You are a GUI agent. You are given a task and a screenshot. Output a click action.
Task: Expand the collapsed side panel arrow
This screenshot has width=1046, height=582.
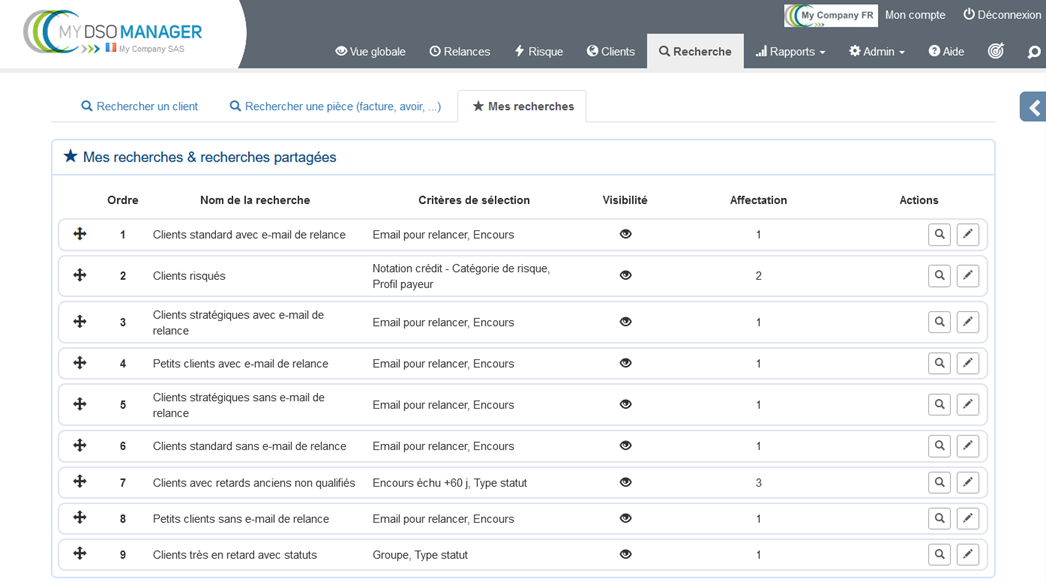[x=1034, y=107]
